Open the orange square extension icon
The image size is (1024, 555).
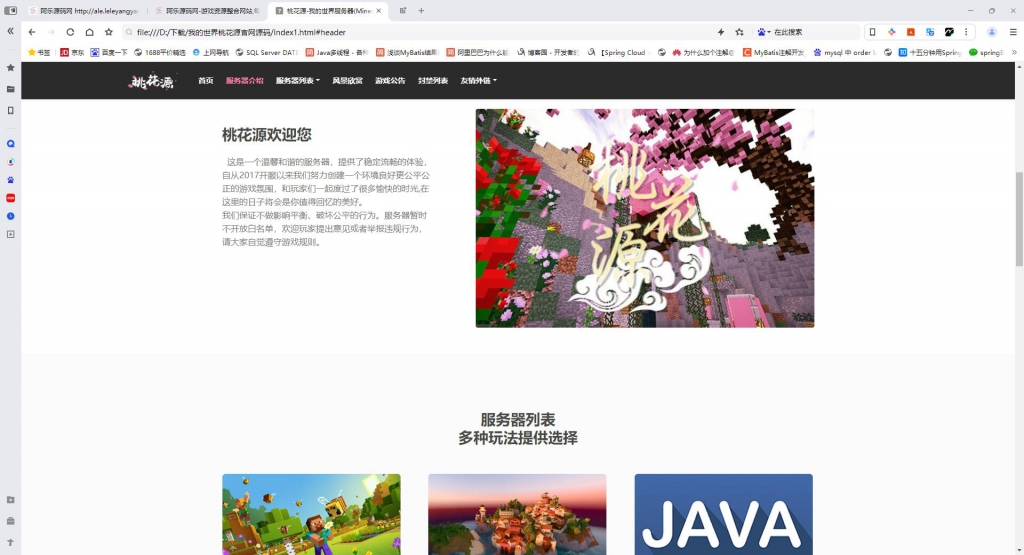pos(910,32)
